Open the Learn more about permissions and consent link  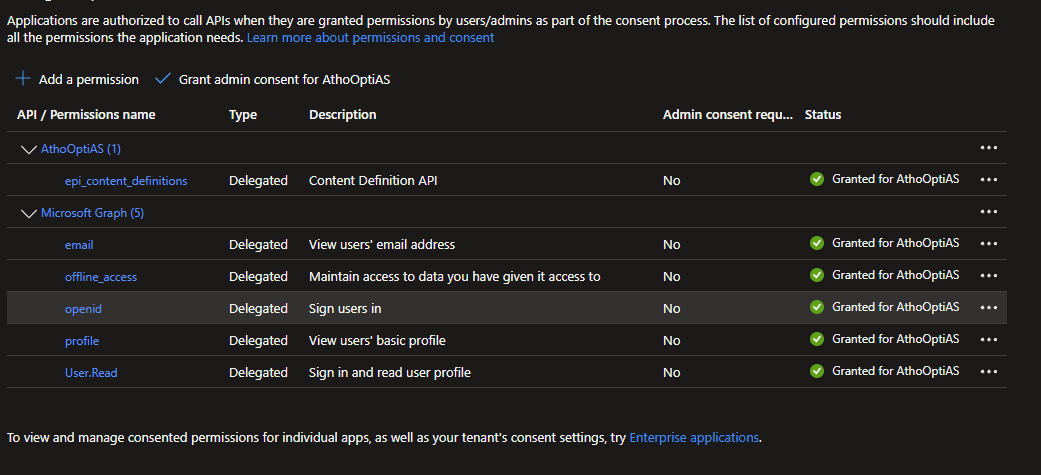(370, 38)
